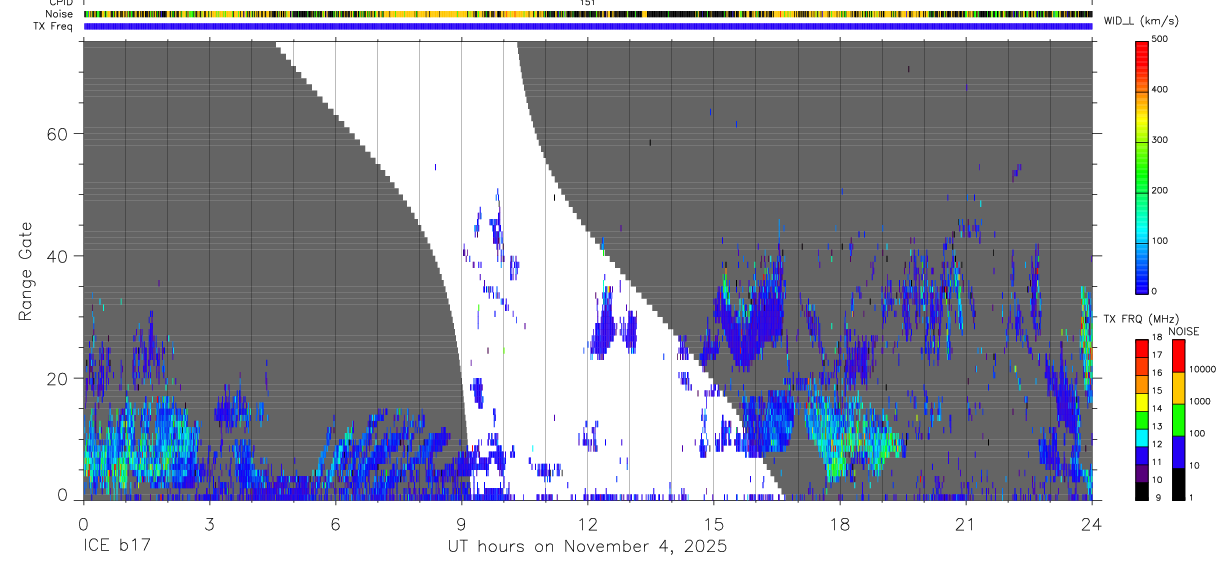Click the x-axis hour label 21

coord(966,524)
